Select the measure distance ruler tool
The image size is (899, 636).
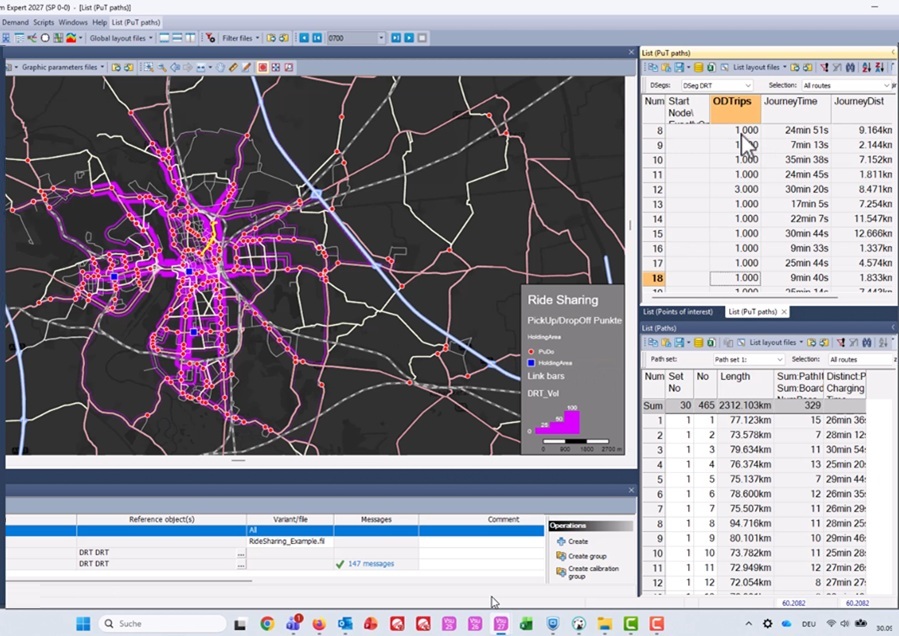point(233,67)
